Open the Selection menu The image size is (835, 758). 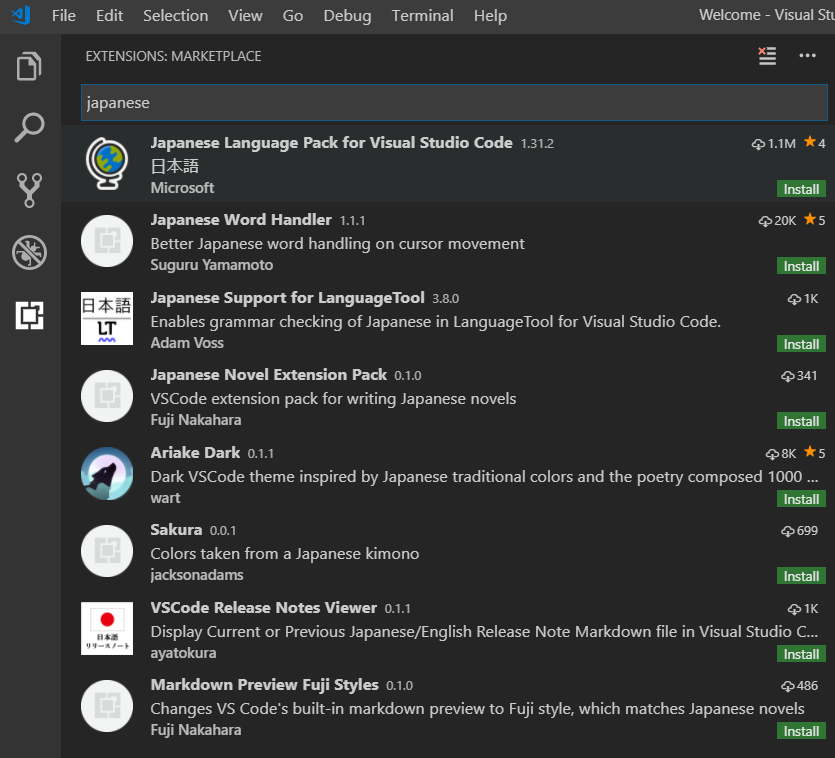click(x=176, y=15)
